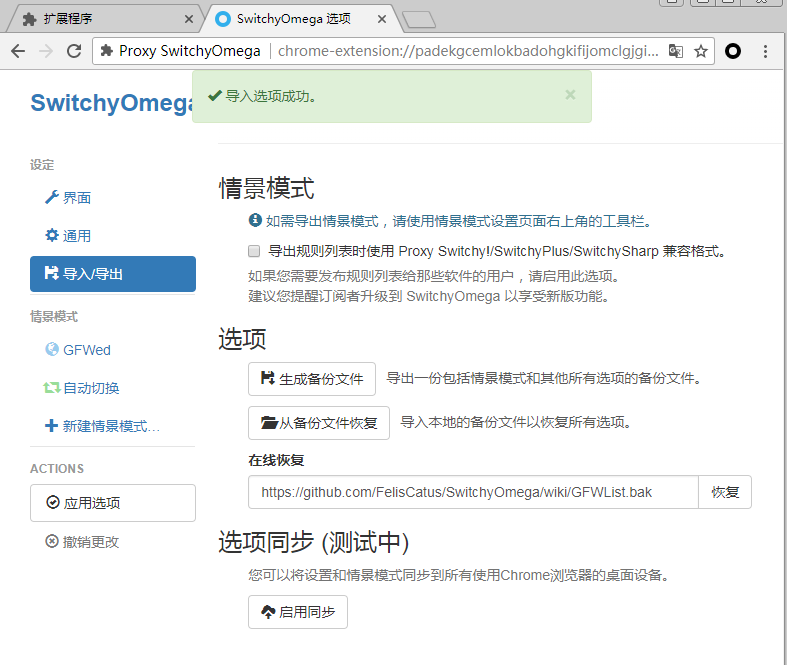Image resolution: width=787 pixels, height=665 pixels.
Task: Click the ACTIONS sidebar header
Action: 57,469
